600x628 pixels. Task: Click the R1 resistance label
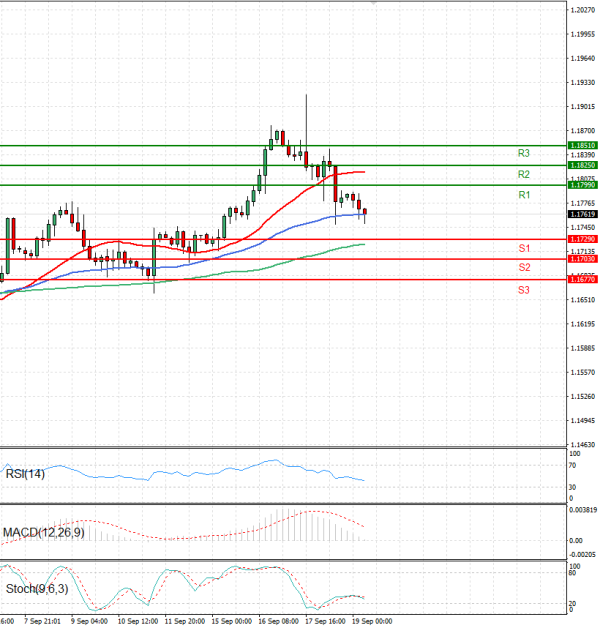click(x=524, y=195)
